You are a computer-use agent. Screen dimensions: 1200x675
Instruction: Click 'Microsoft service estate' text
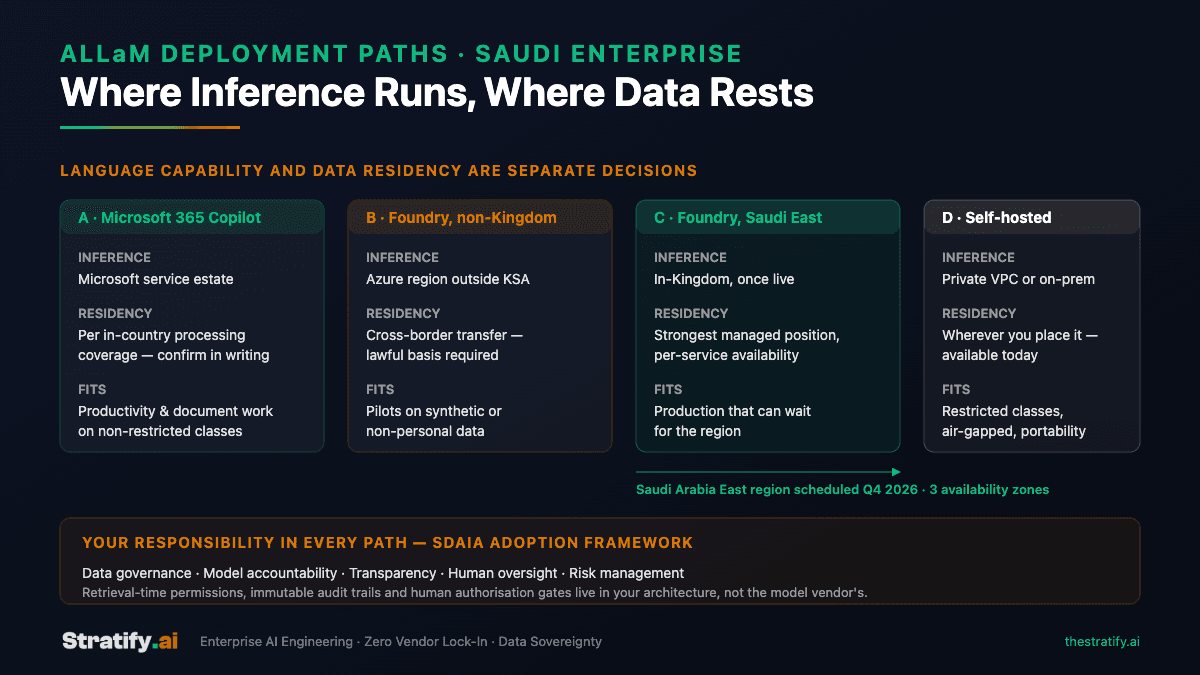tap(156, 279)
